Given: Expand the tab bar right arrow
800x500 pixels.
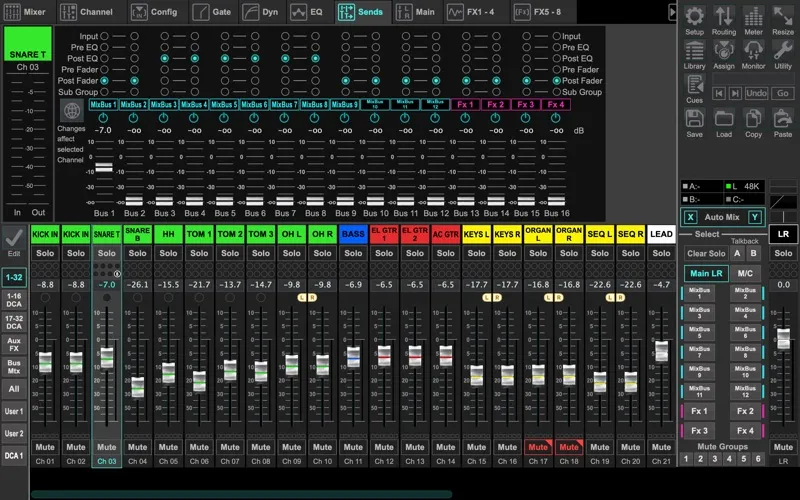Looking at the screenshot, I should [672, 12].
